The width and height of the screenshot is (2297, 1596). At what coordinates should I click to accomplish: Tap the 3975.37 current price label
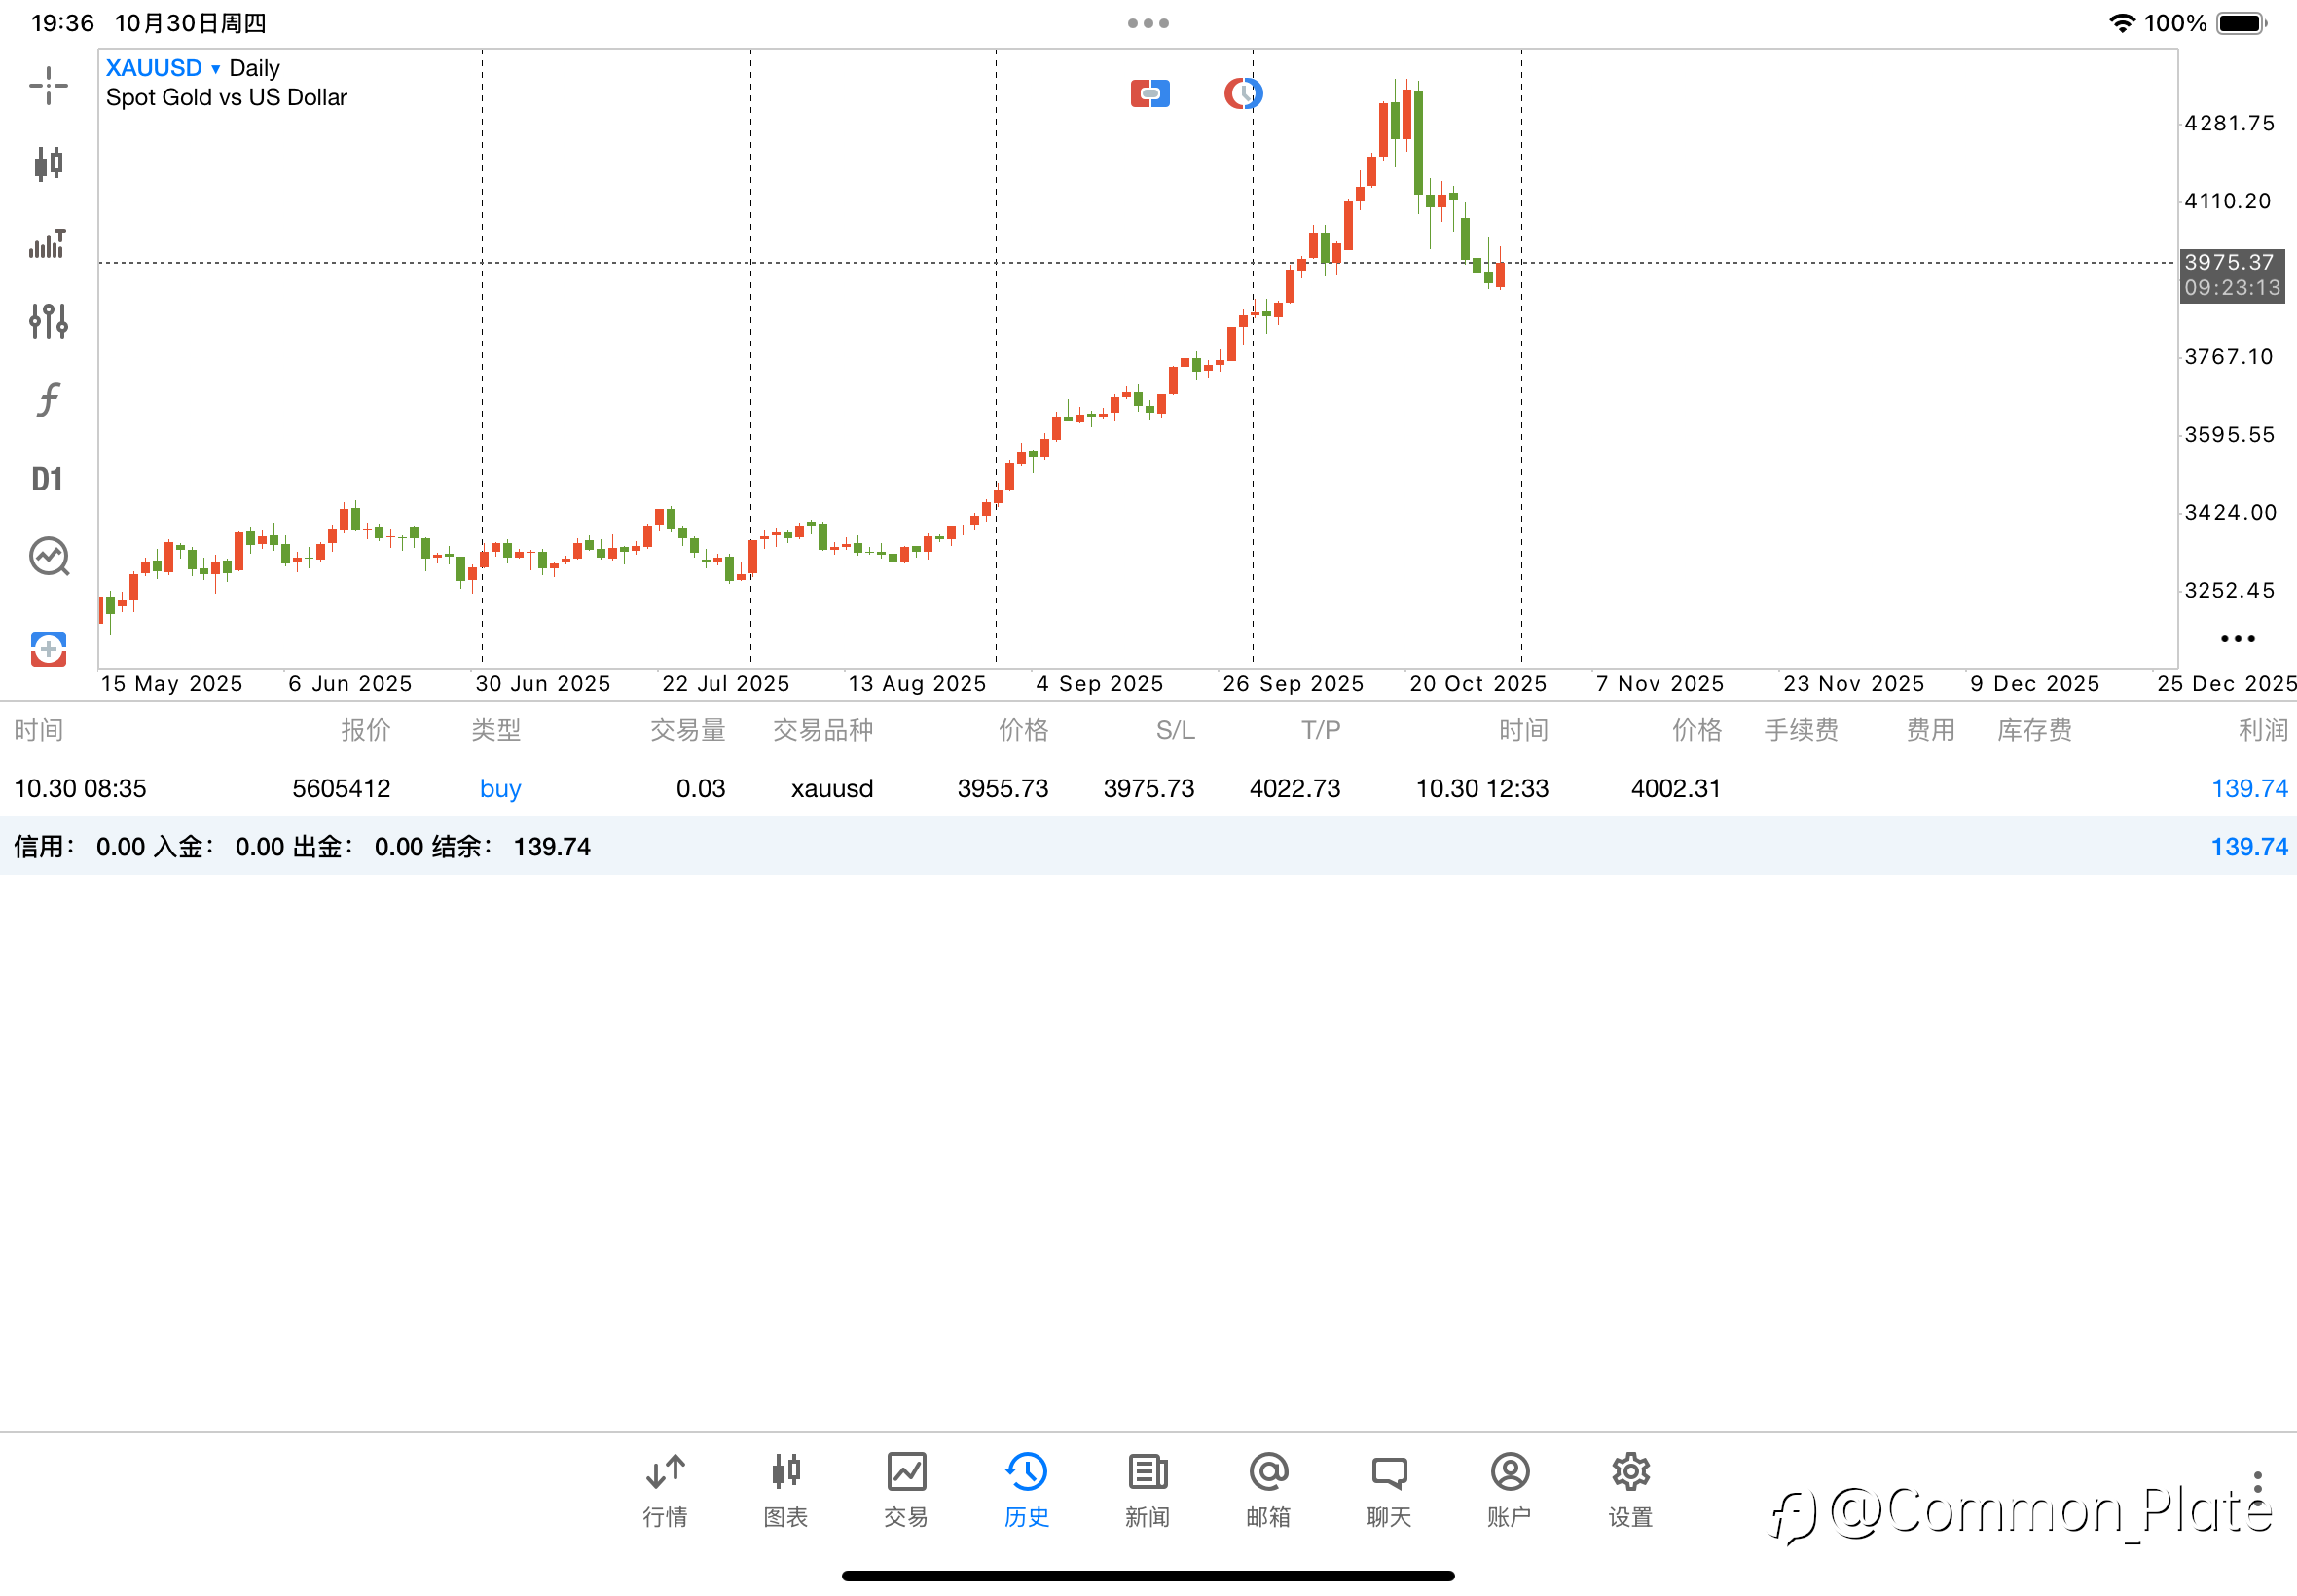(x=2230, y=263)
